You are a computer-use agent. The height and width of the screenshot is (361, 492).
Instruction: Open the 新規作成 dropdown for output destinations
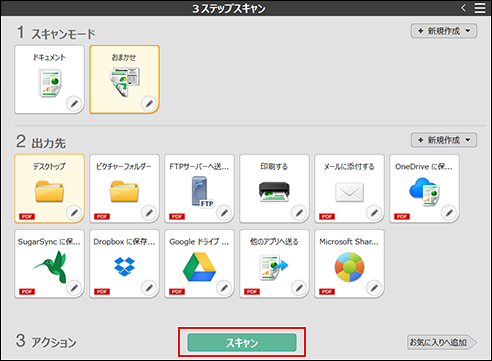pyautogui.click(x=444, y=140)
